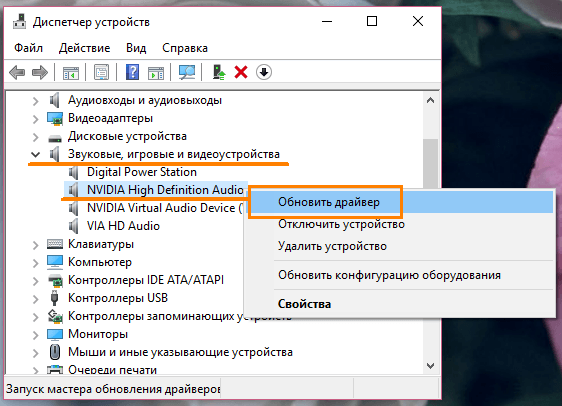Click the speaker icon beside Digital Power Station
The image size is (562, 406).
click(x=73, y=172)
